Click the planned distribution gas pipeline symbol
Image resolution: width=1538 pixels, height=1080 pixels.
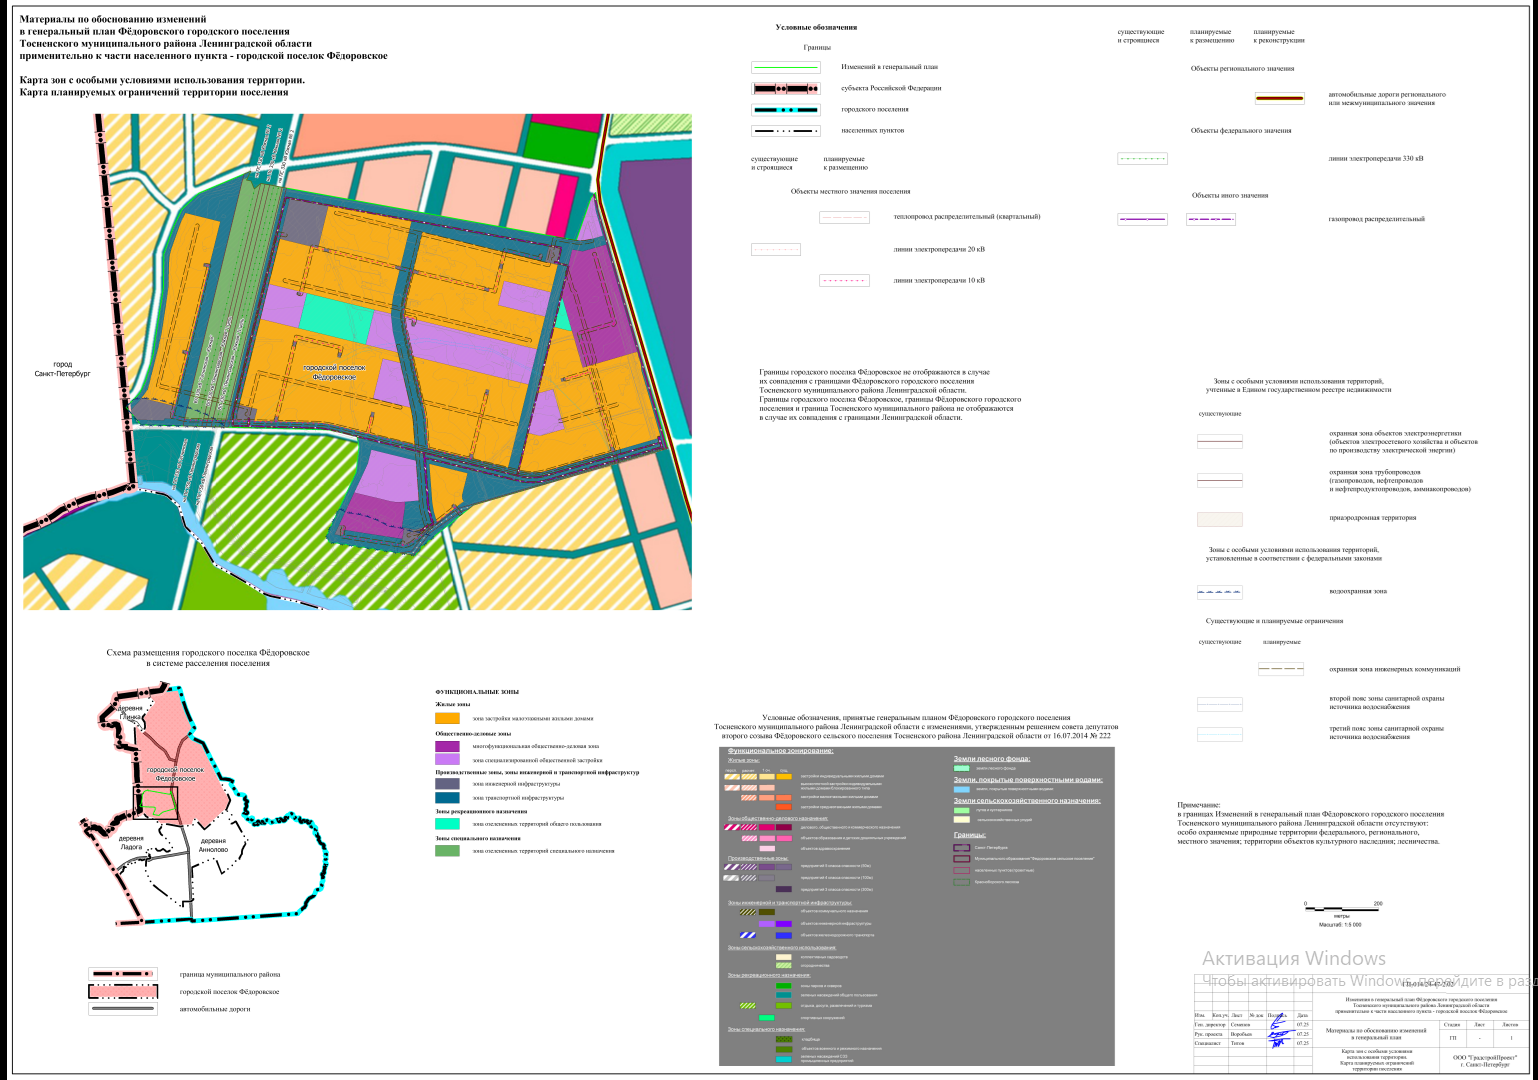pyautogui.click(x=1210, y=219)
